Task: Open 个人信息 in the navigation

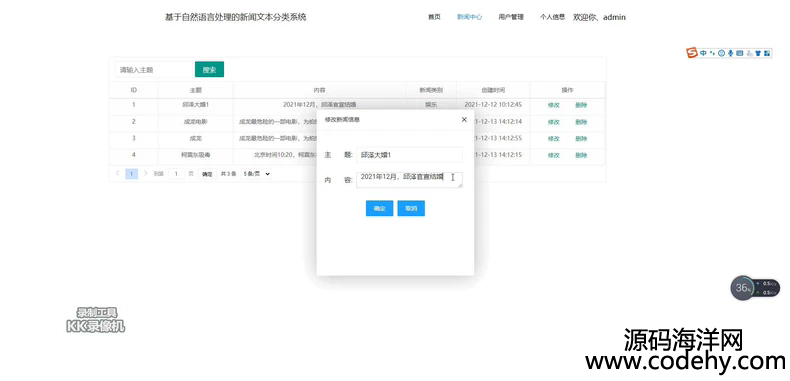Action: pyautogui.click(x=552, y=17)
